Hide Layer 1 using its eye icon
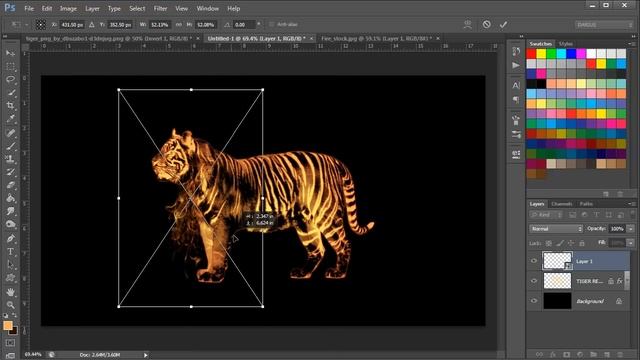This screenshot has height=360, width=640. (x=534, y=261)
